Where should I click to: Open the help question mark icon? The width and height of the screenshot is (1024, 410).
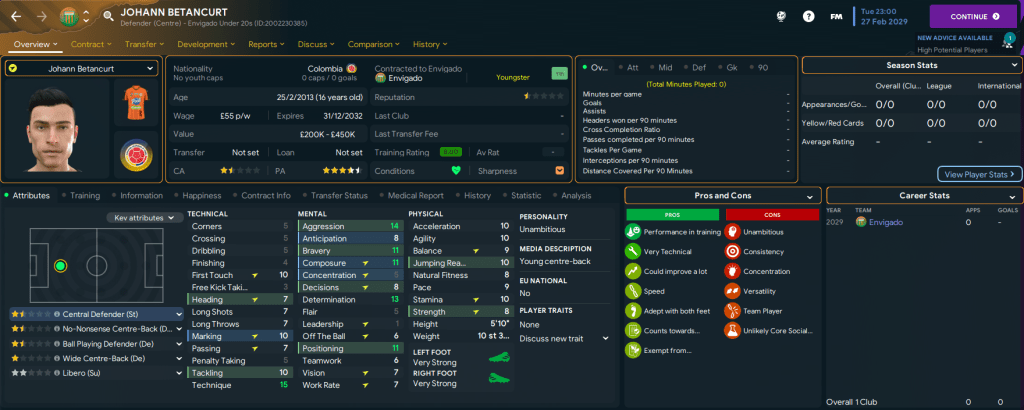coord(808,17)
